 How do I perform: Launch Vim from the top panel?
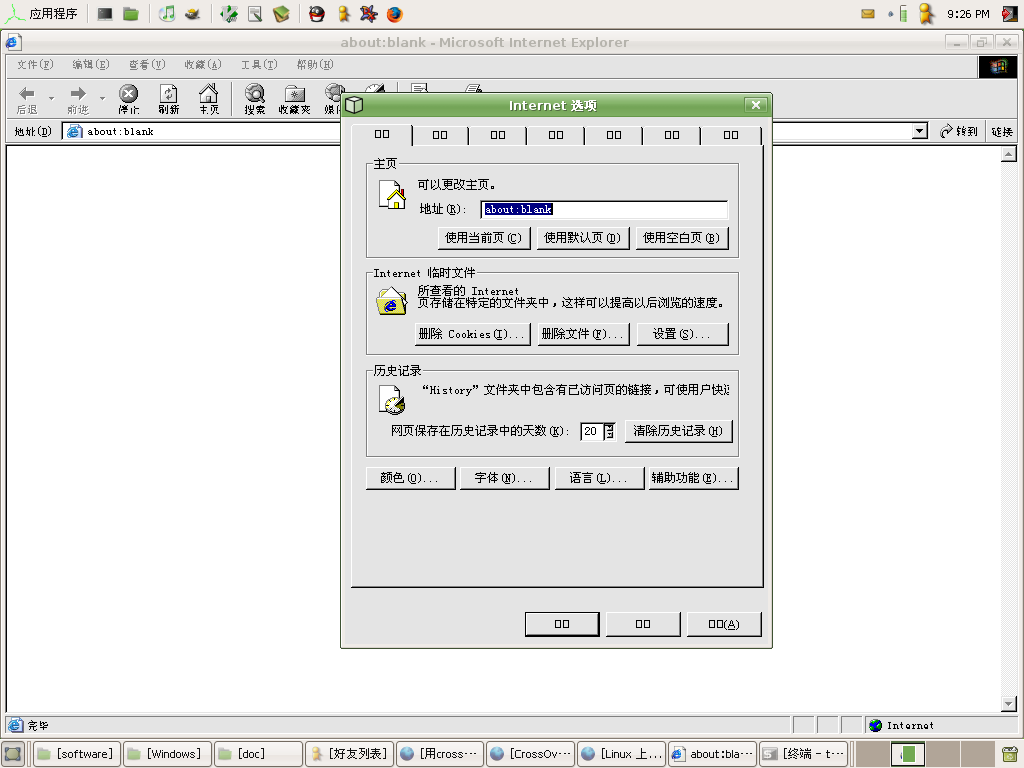coord(229,14)
